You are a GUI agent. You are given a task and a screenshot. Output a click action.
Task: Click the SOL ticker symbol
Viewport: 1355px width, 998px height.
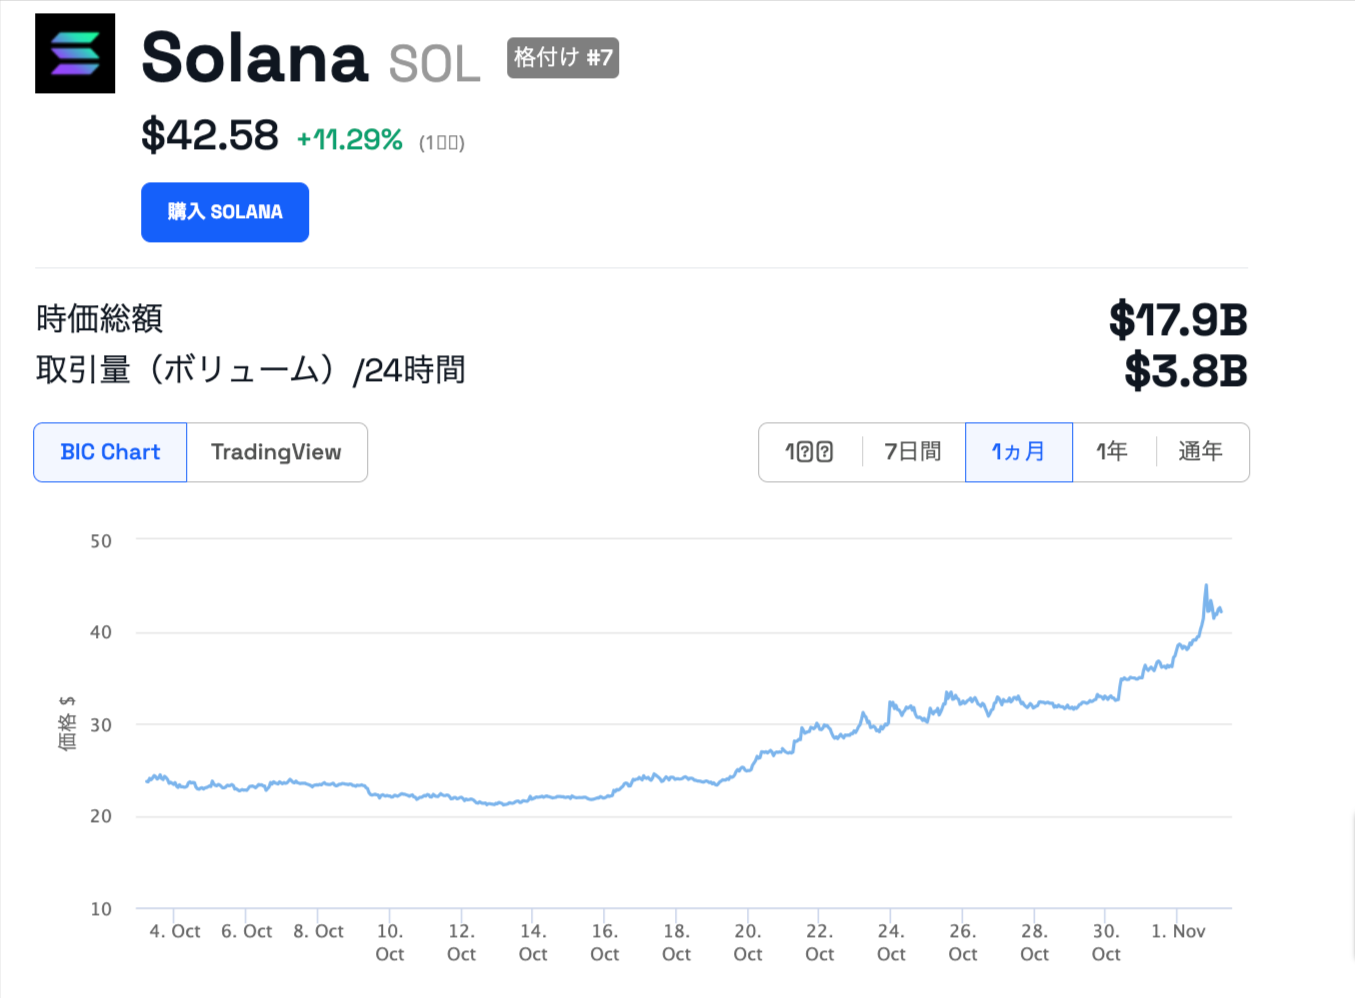coord(434,65)
